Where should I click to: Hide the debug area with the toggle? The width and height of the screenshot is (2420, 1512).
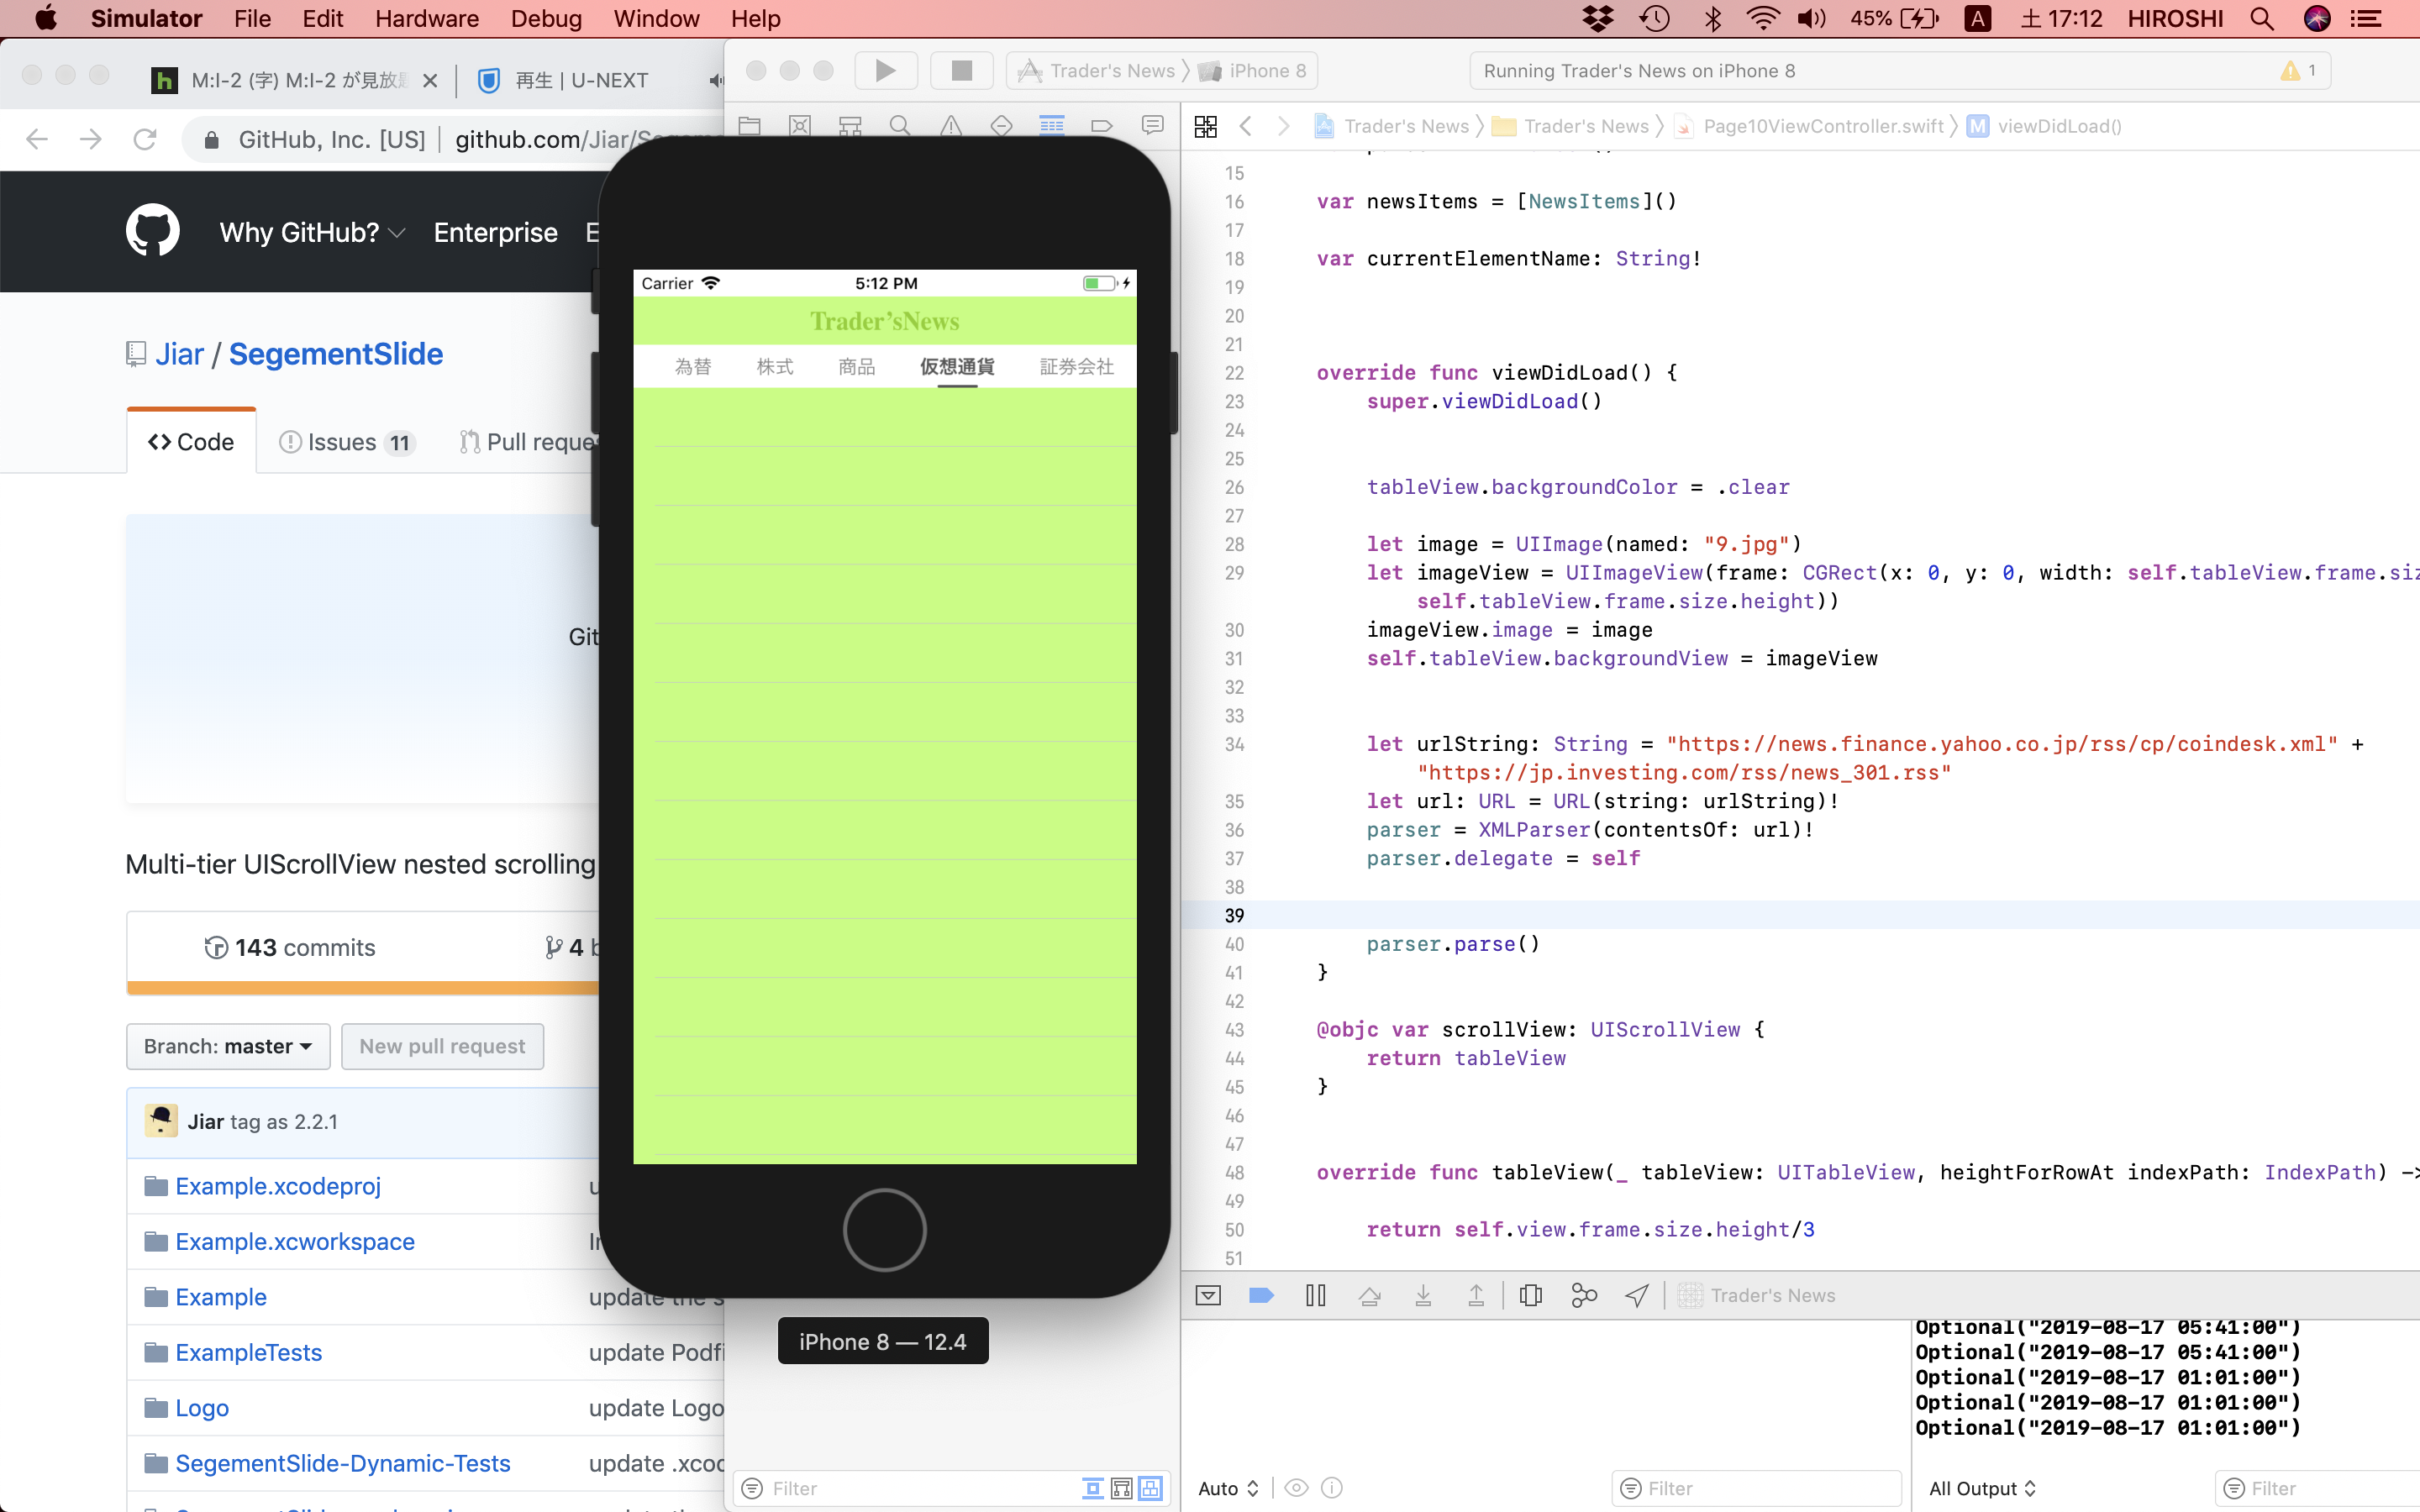(1208, 1295)
